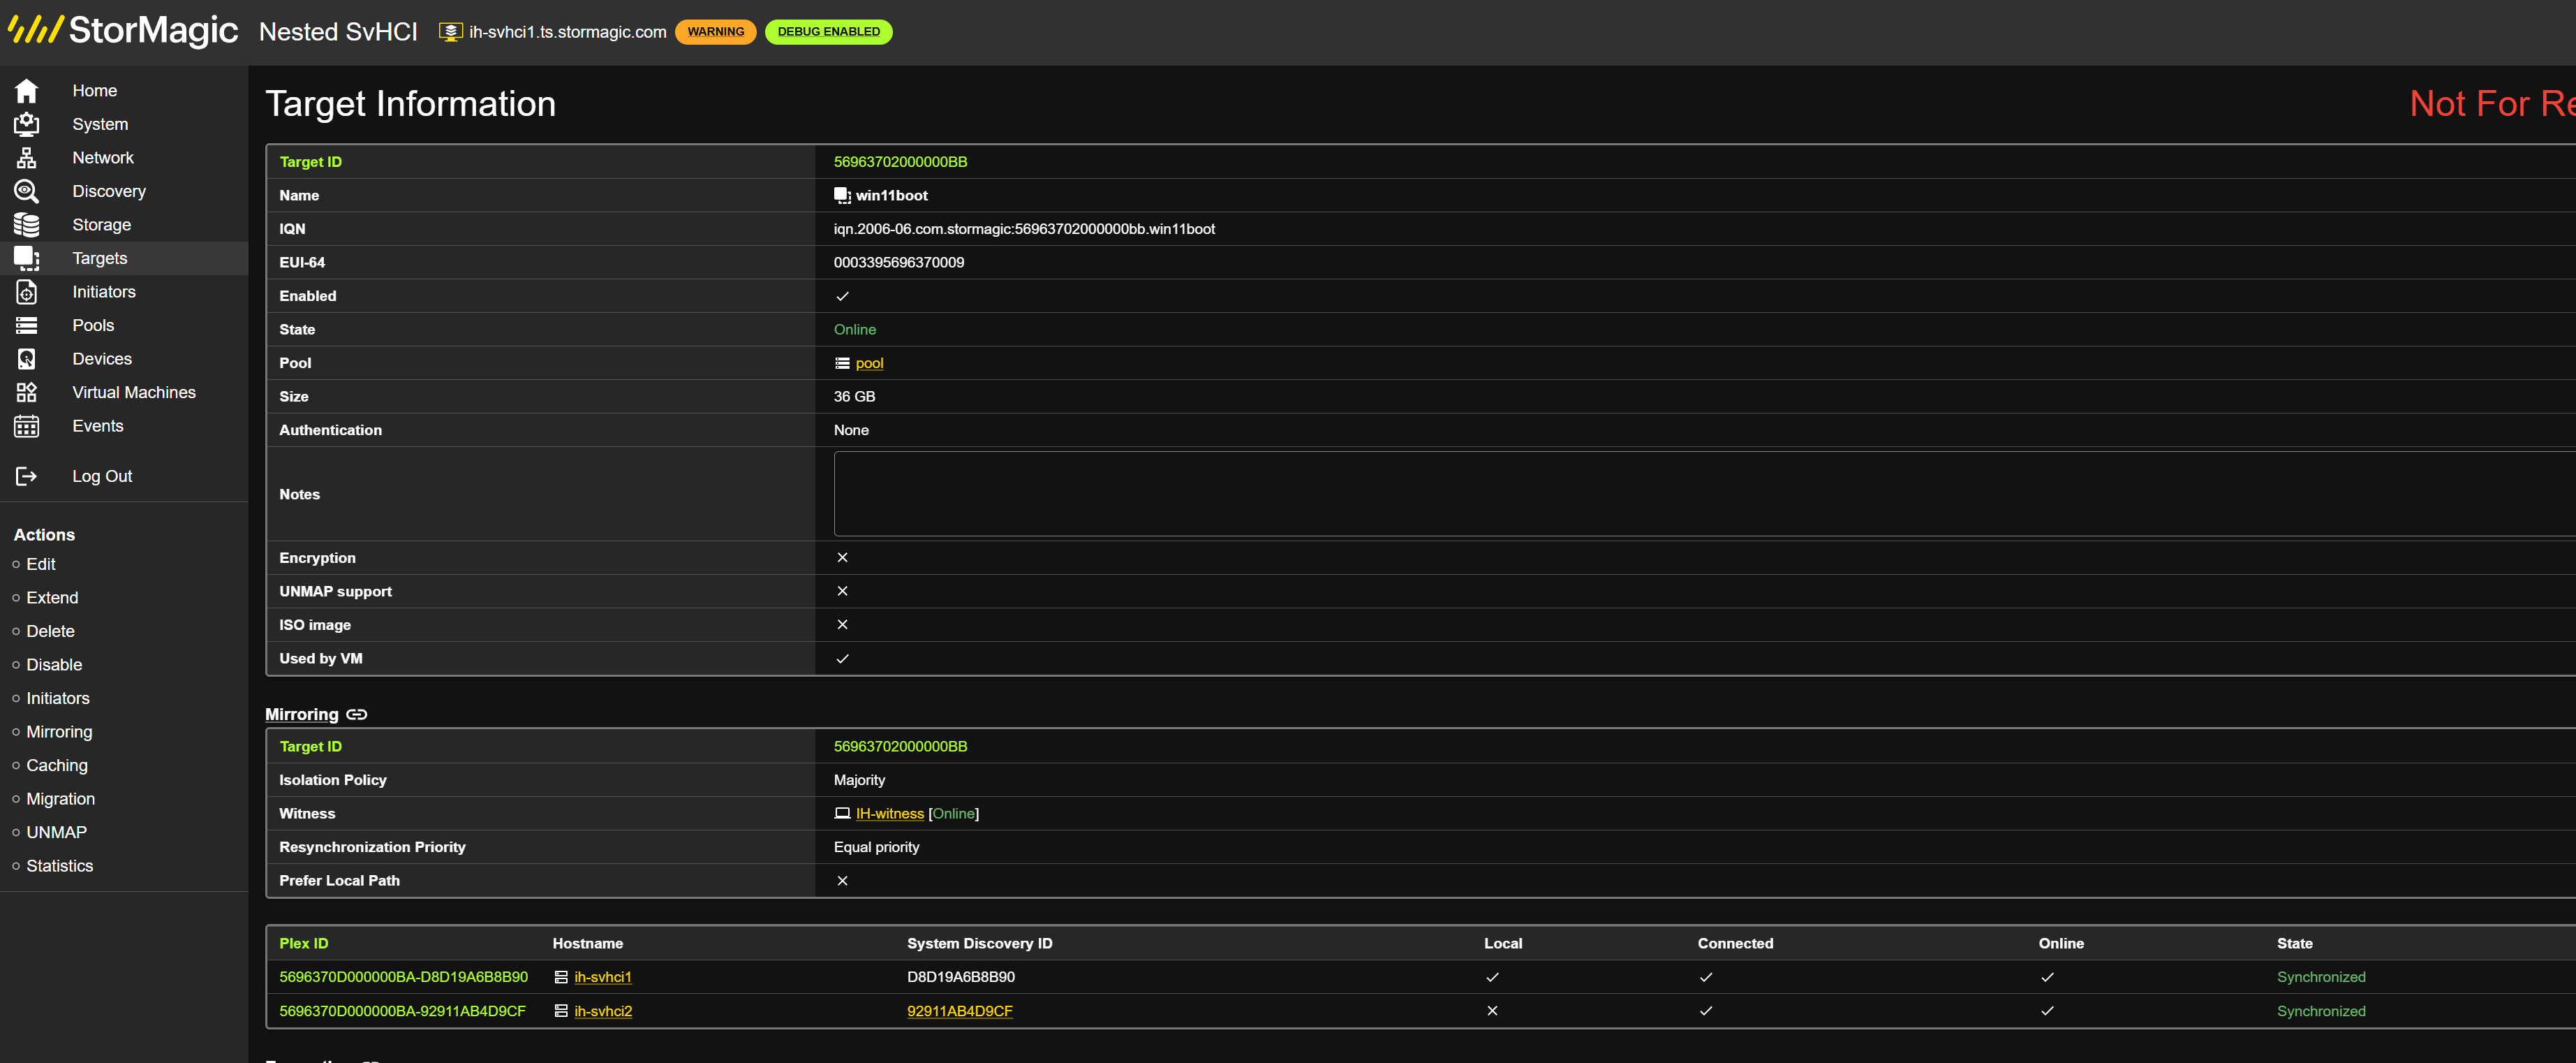Open the Mirroring action

pyautogui.click(x=59, y=732)
